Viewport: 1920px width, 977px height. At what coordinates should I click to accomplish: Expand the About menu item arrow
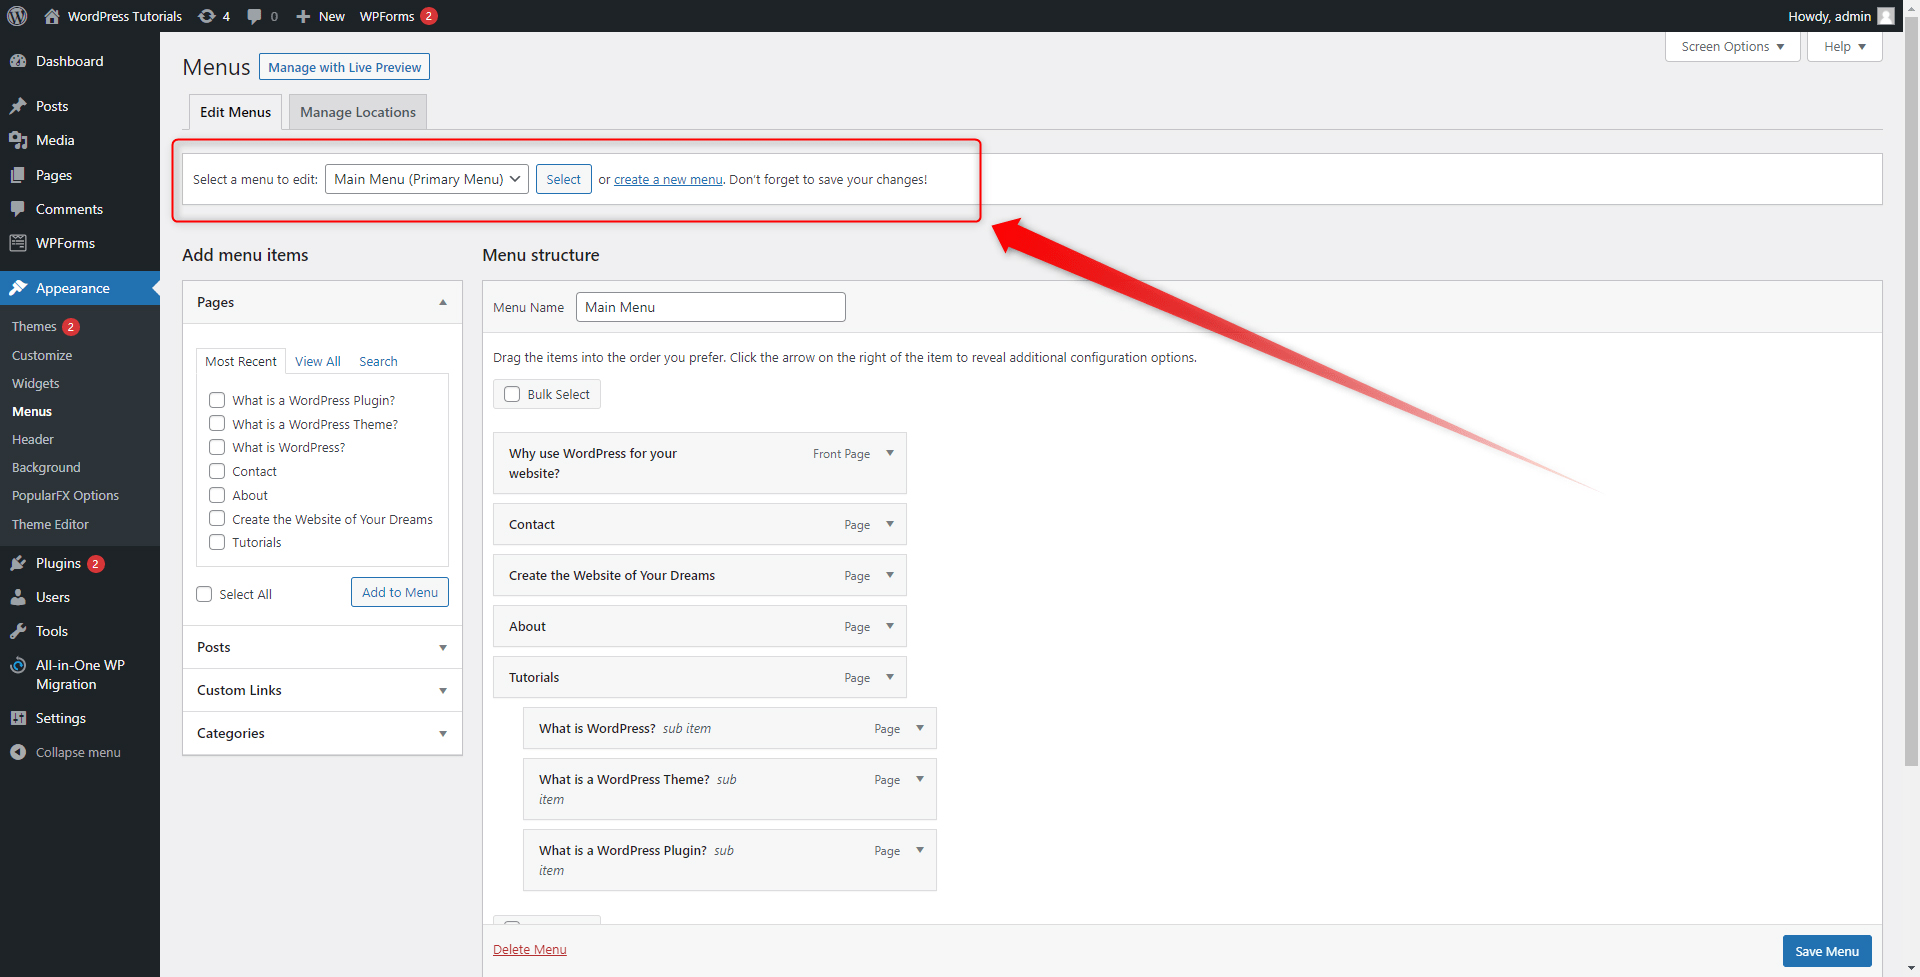pyautogui.click(x=890, y=626)
